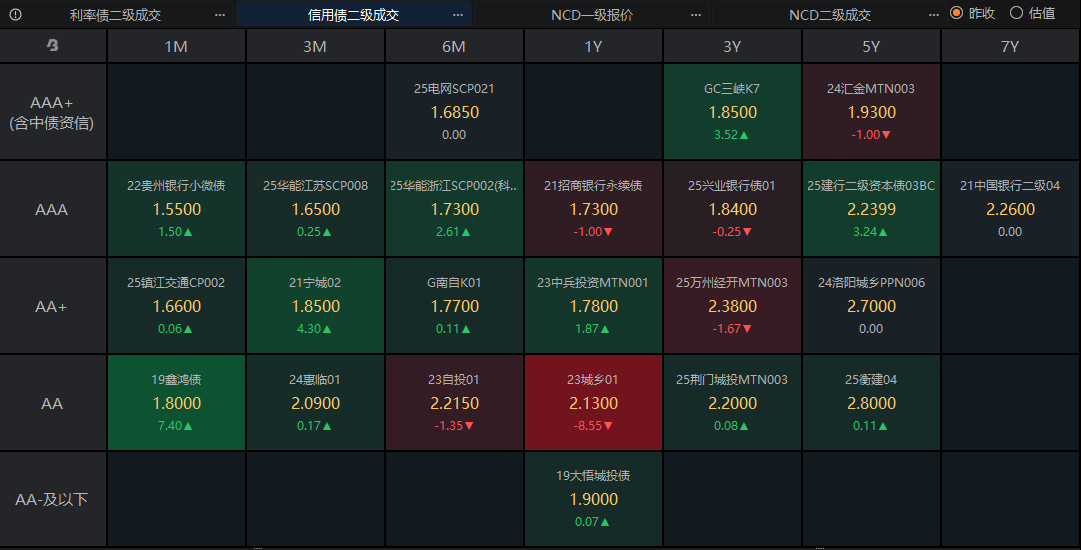Select the 昨收 radio button

pos(957,13)
